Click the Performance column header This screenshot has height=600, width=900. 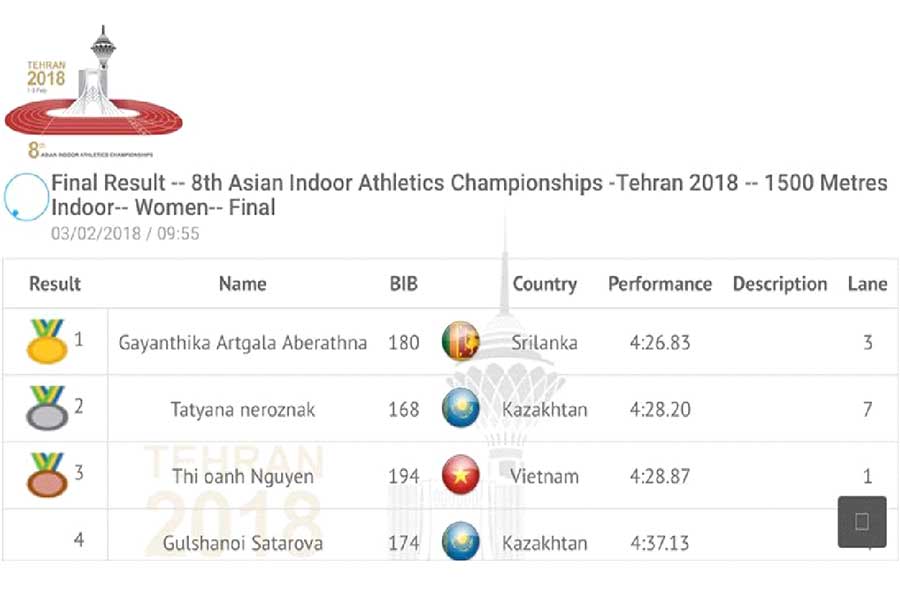click(x=660, y=284)
